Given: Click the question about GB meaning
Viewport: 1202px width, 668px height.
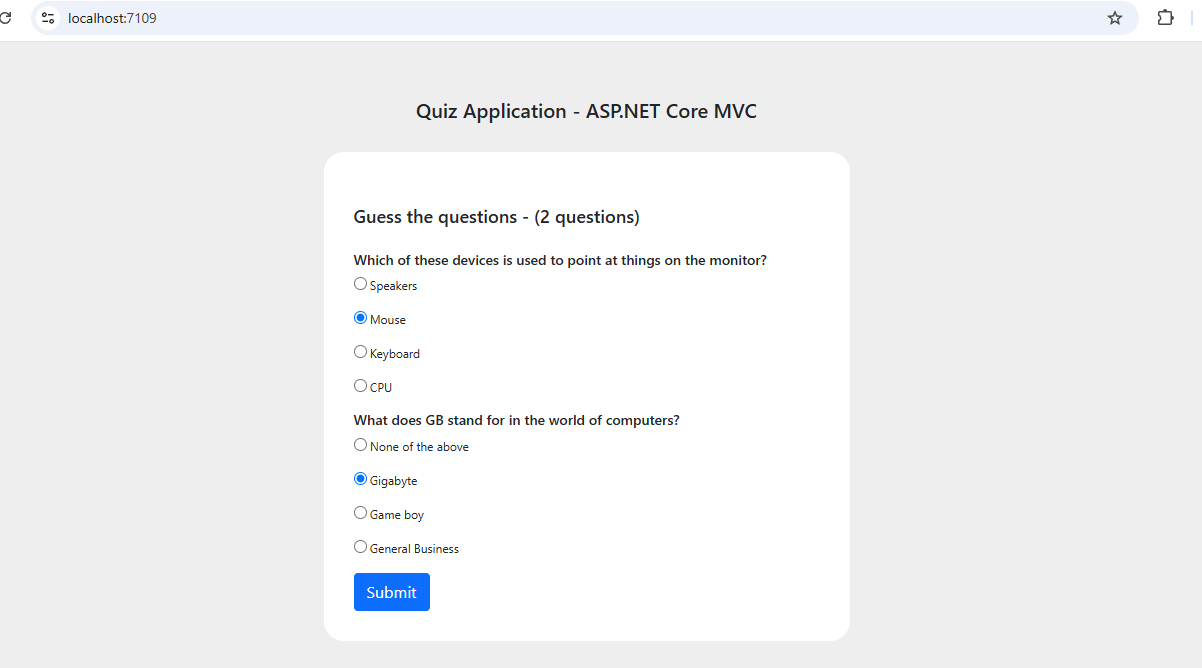Looking at the screenshot, I should point(516,420).
